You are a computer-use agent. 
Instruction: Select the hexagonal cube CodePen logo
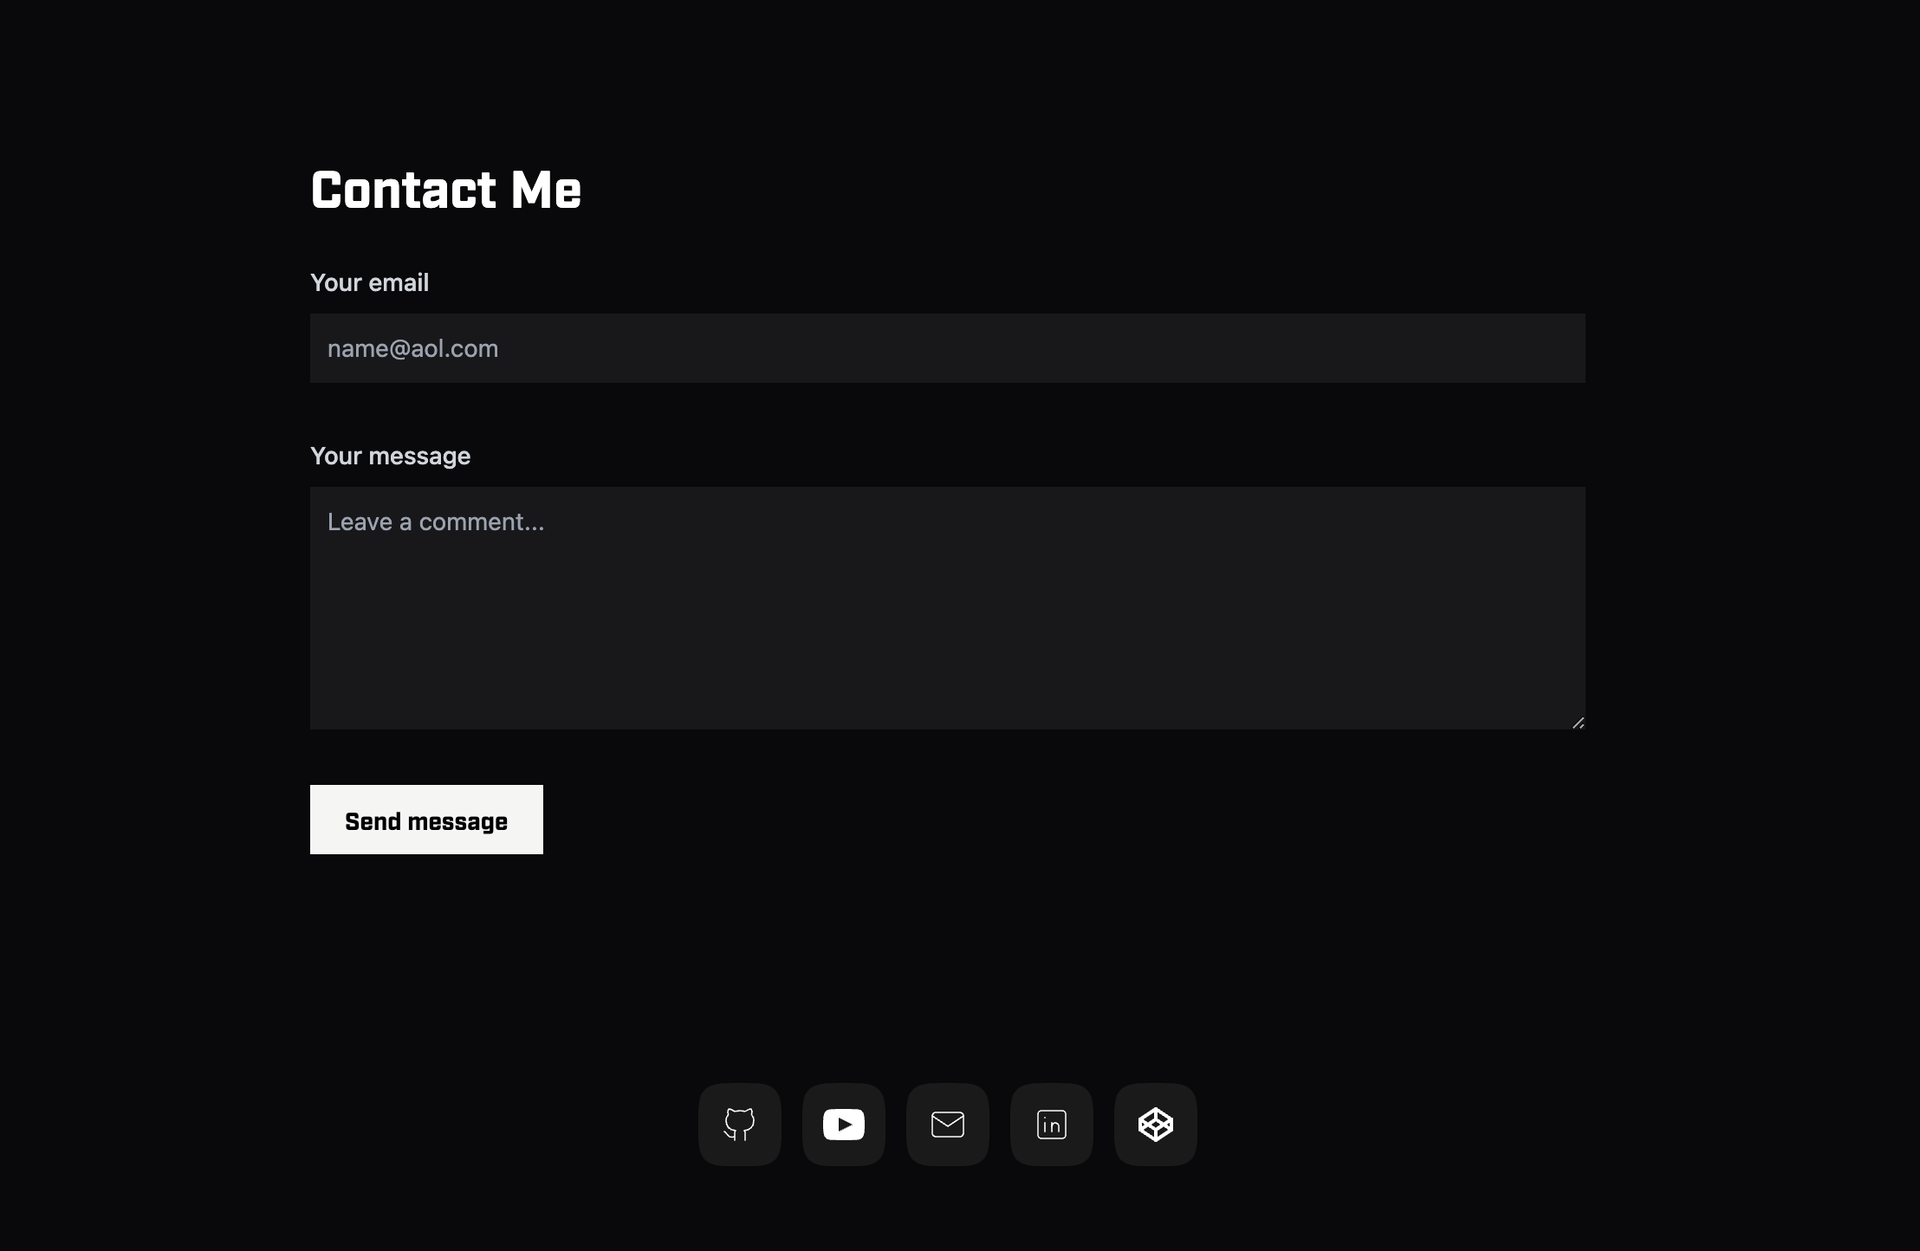(1155, 1124)
